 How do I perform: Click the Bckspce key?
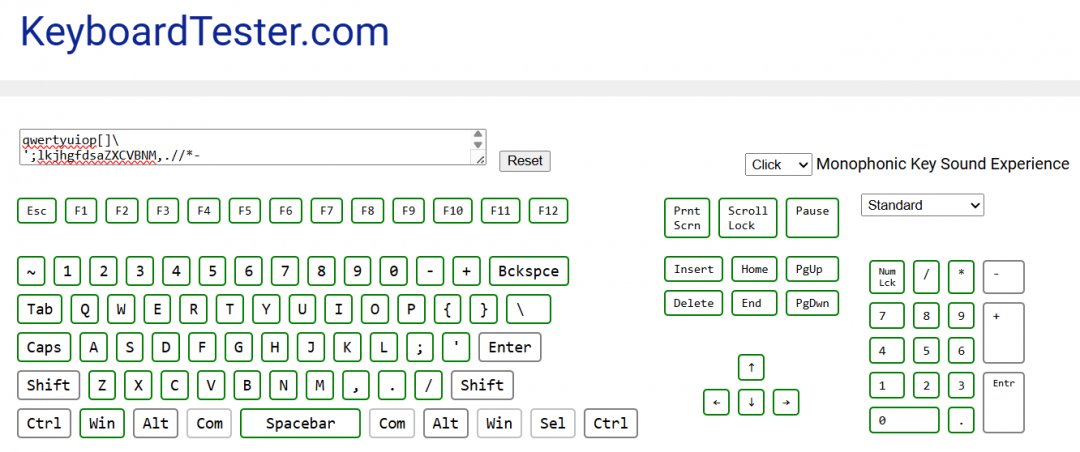pyautogui.click(x=529, y=271)
